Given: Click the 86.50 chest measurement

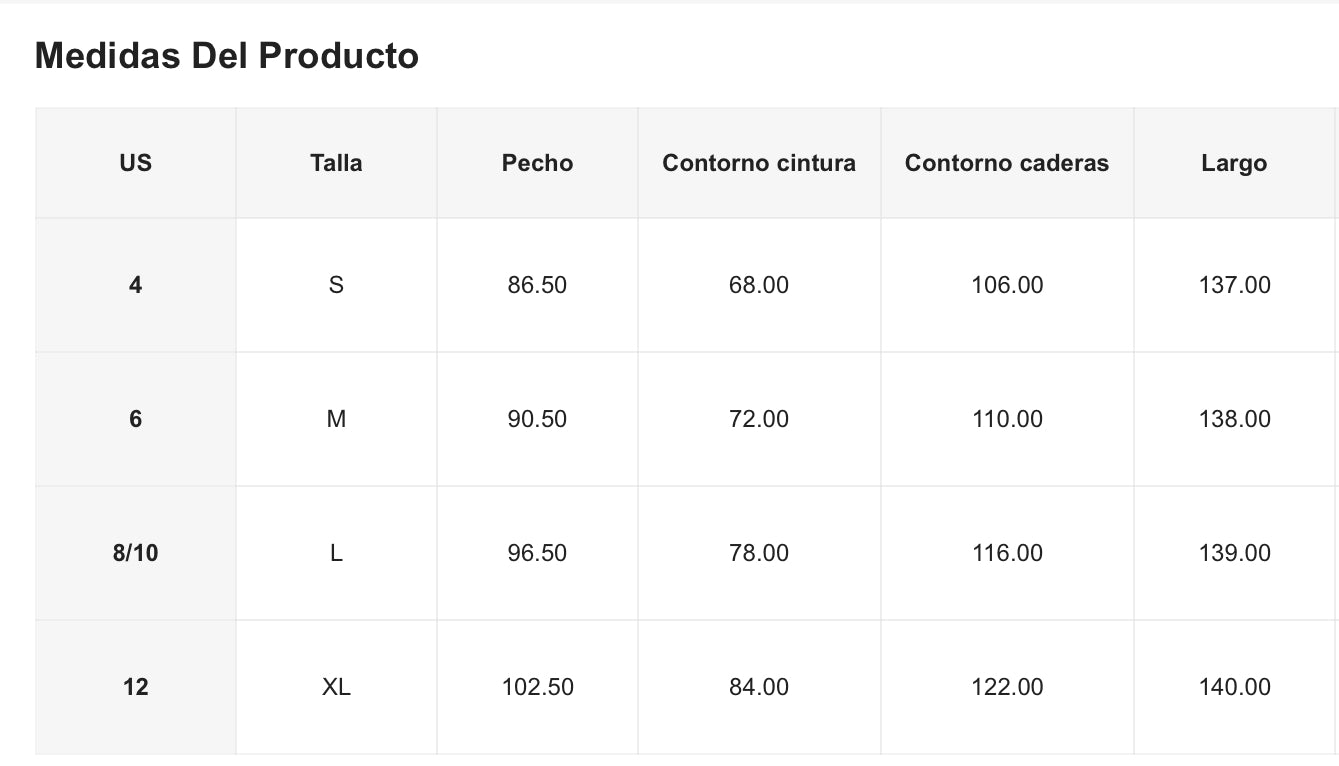Looking at the screenshot, I should (537, 285).
